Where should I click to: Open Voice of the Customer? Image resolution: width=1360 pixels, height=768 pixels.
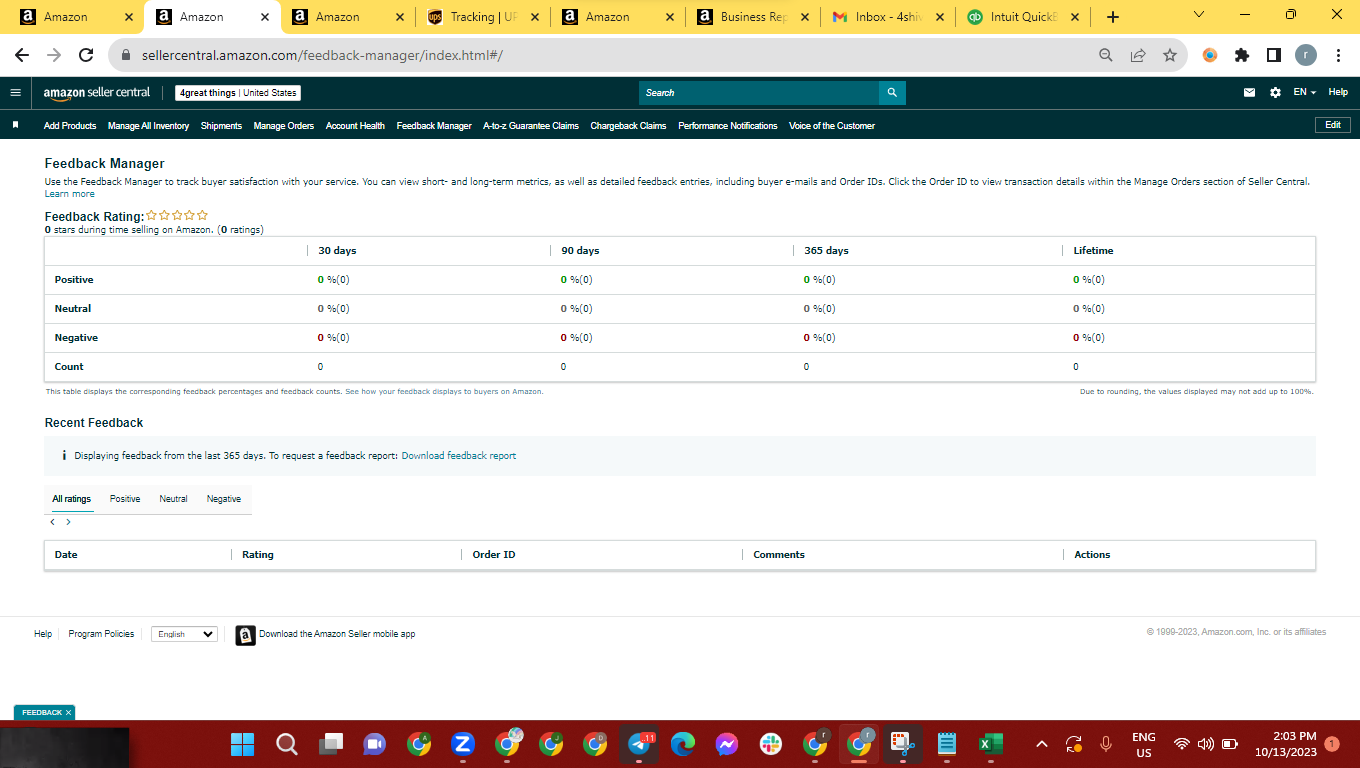tap(832, 126)
